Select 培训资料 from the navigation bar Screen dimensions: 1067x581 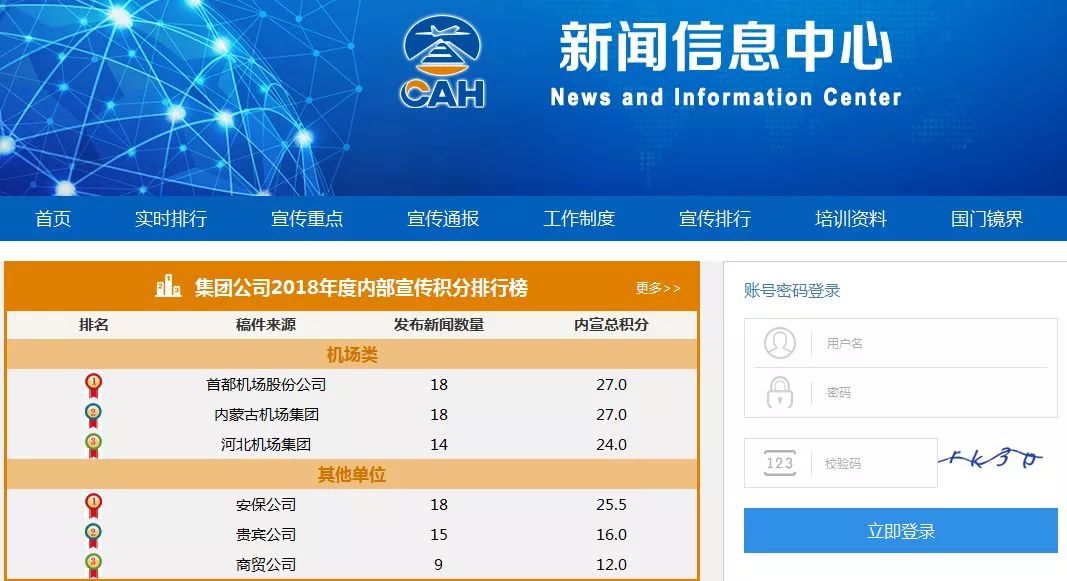click(x=850, y=219)
